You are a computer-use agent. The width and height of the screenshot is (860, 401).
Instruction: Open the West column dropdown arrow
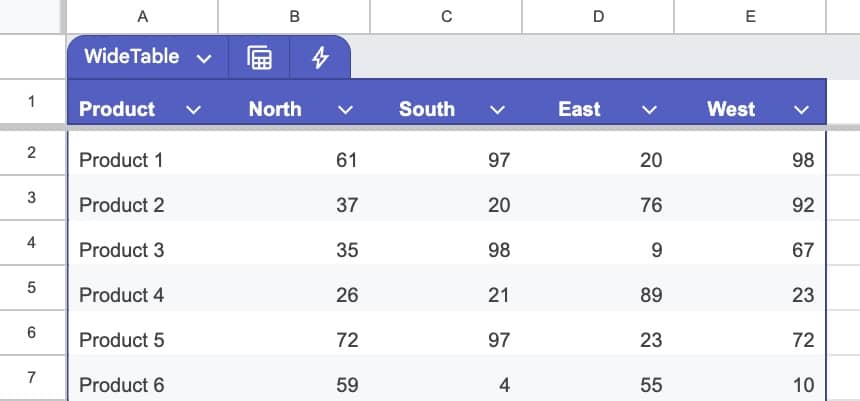[801, 110]
